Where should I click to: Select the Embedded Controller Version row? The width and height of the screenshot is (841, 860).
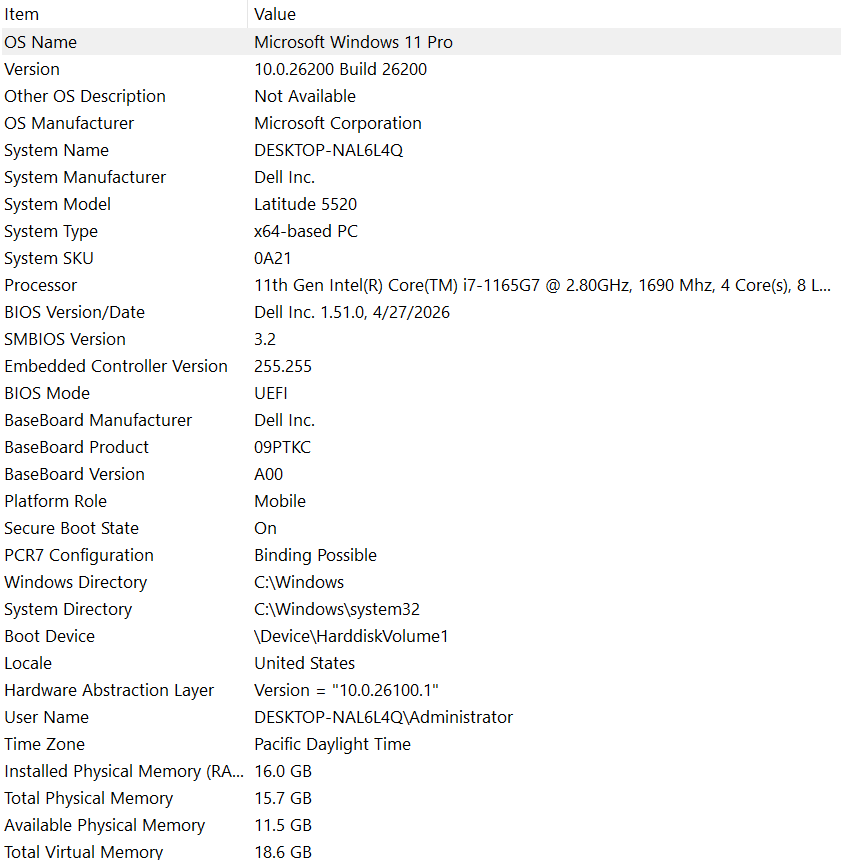pos(421,366)
